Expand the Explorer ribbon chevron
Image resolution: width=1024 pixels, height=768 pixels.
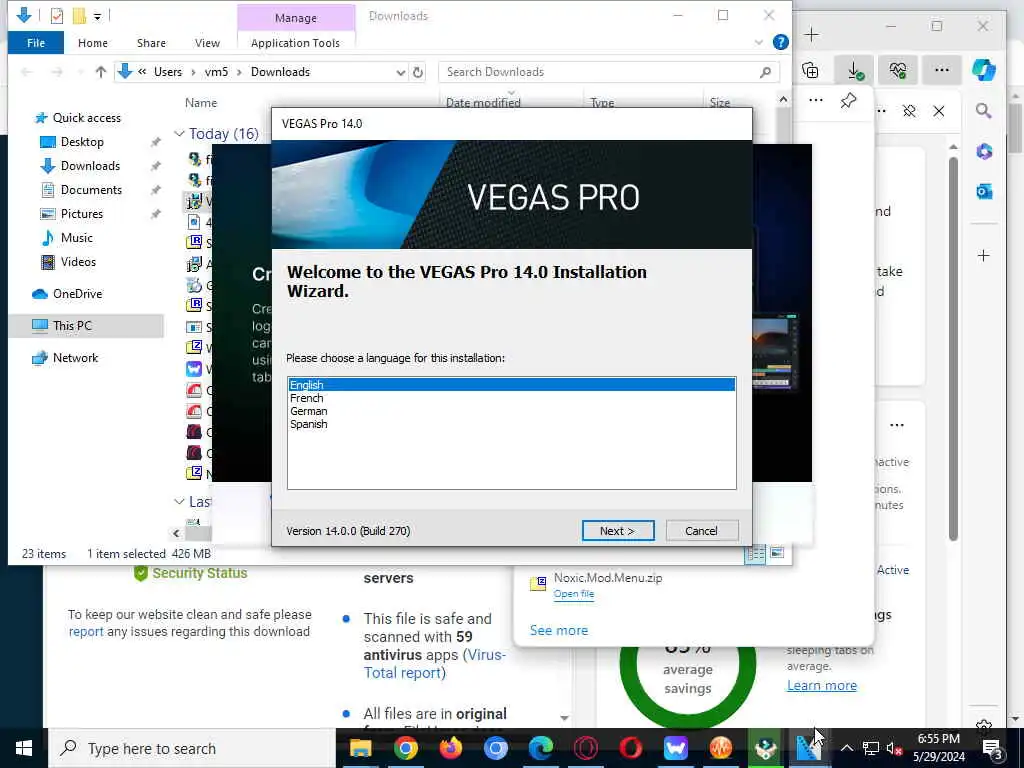coord(758,42)
